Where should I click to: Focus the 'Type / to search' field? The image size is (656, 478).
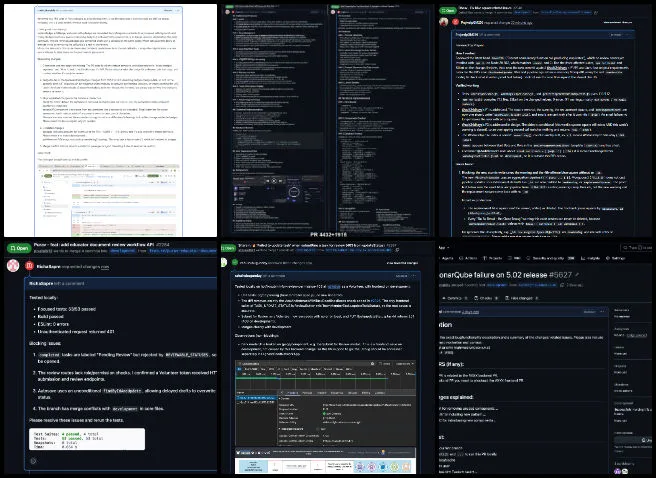click(637, 248)
